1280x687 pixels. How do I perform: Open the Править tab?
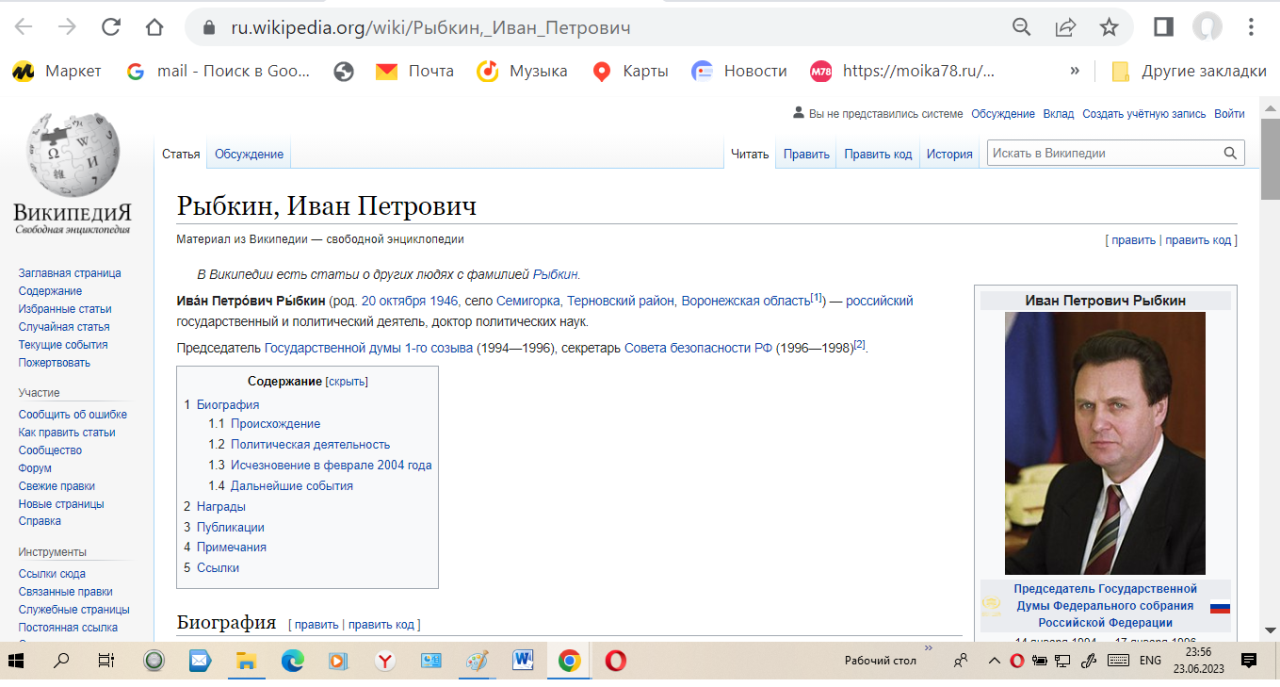(x=806, y=154)
